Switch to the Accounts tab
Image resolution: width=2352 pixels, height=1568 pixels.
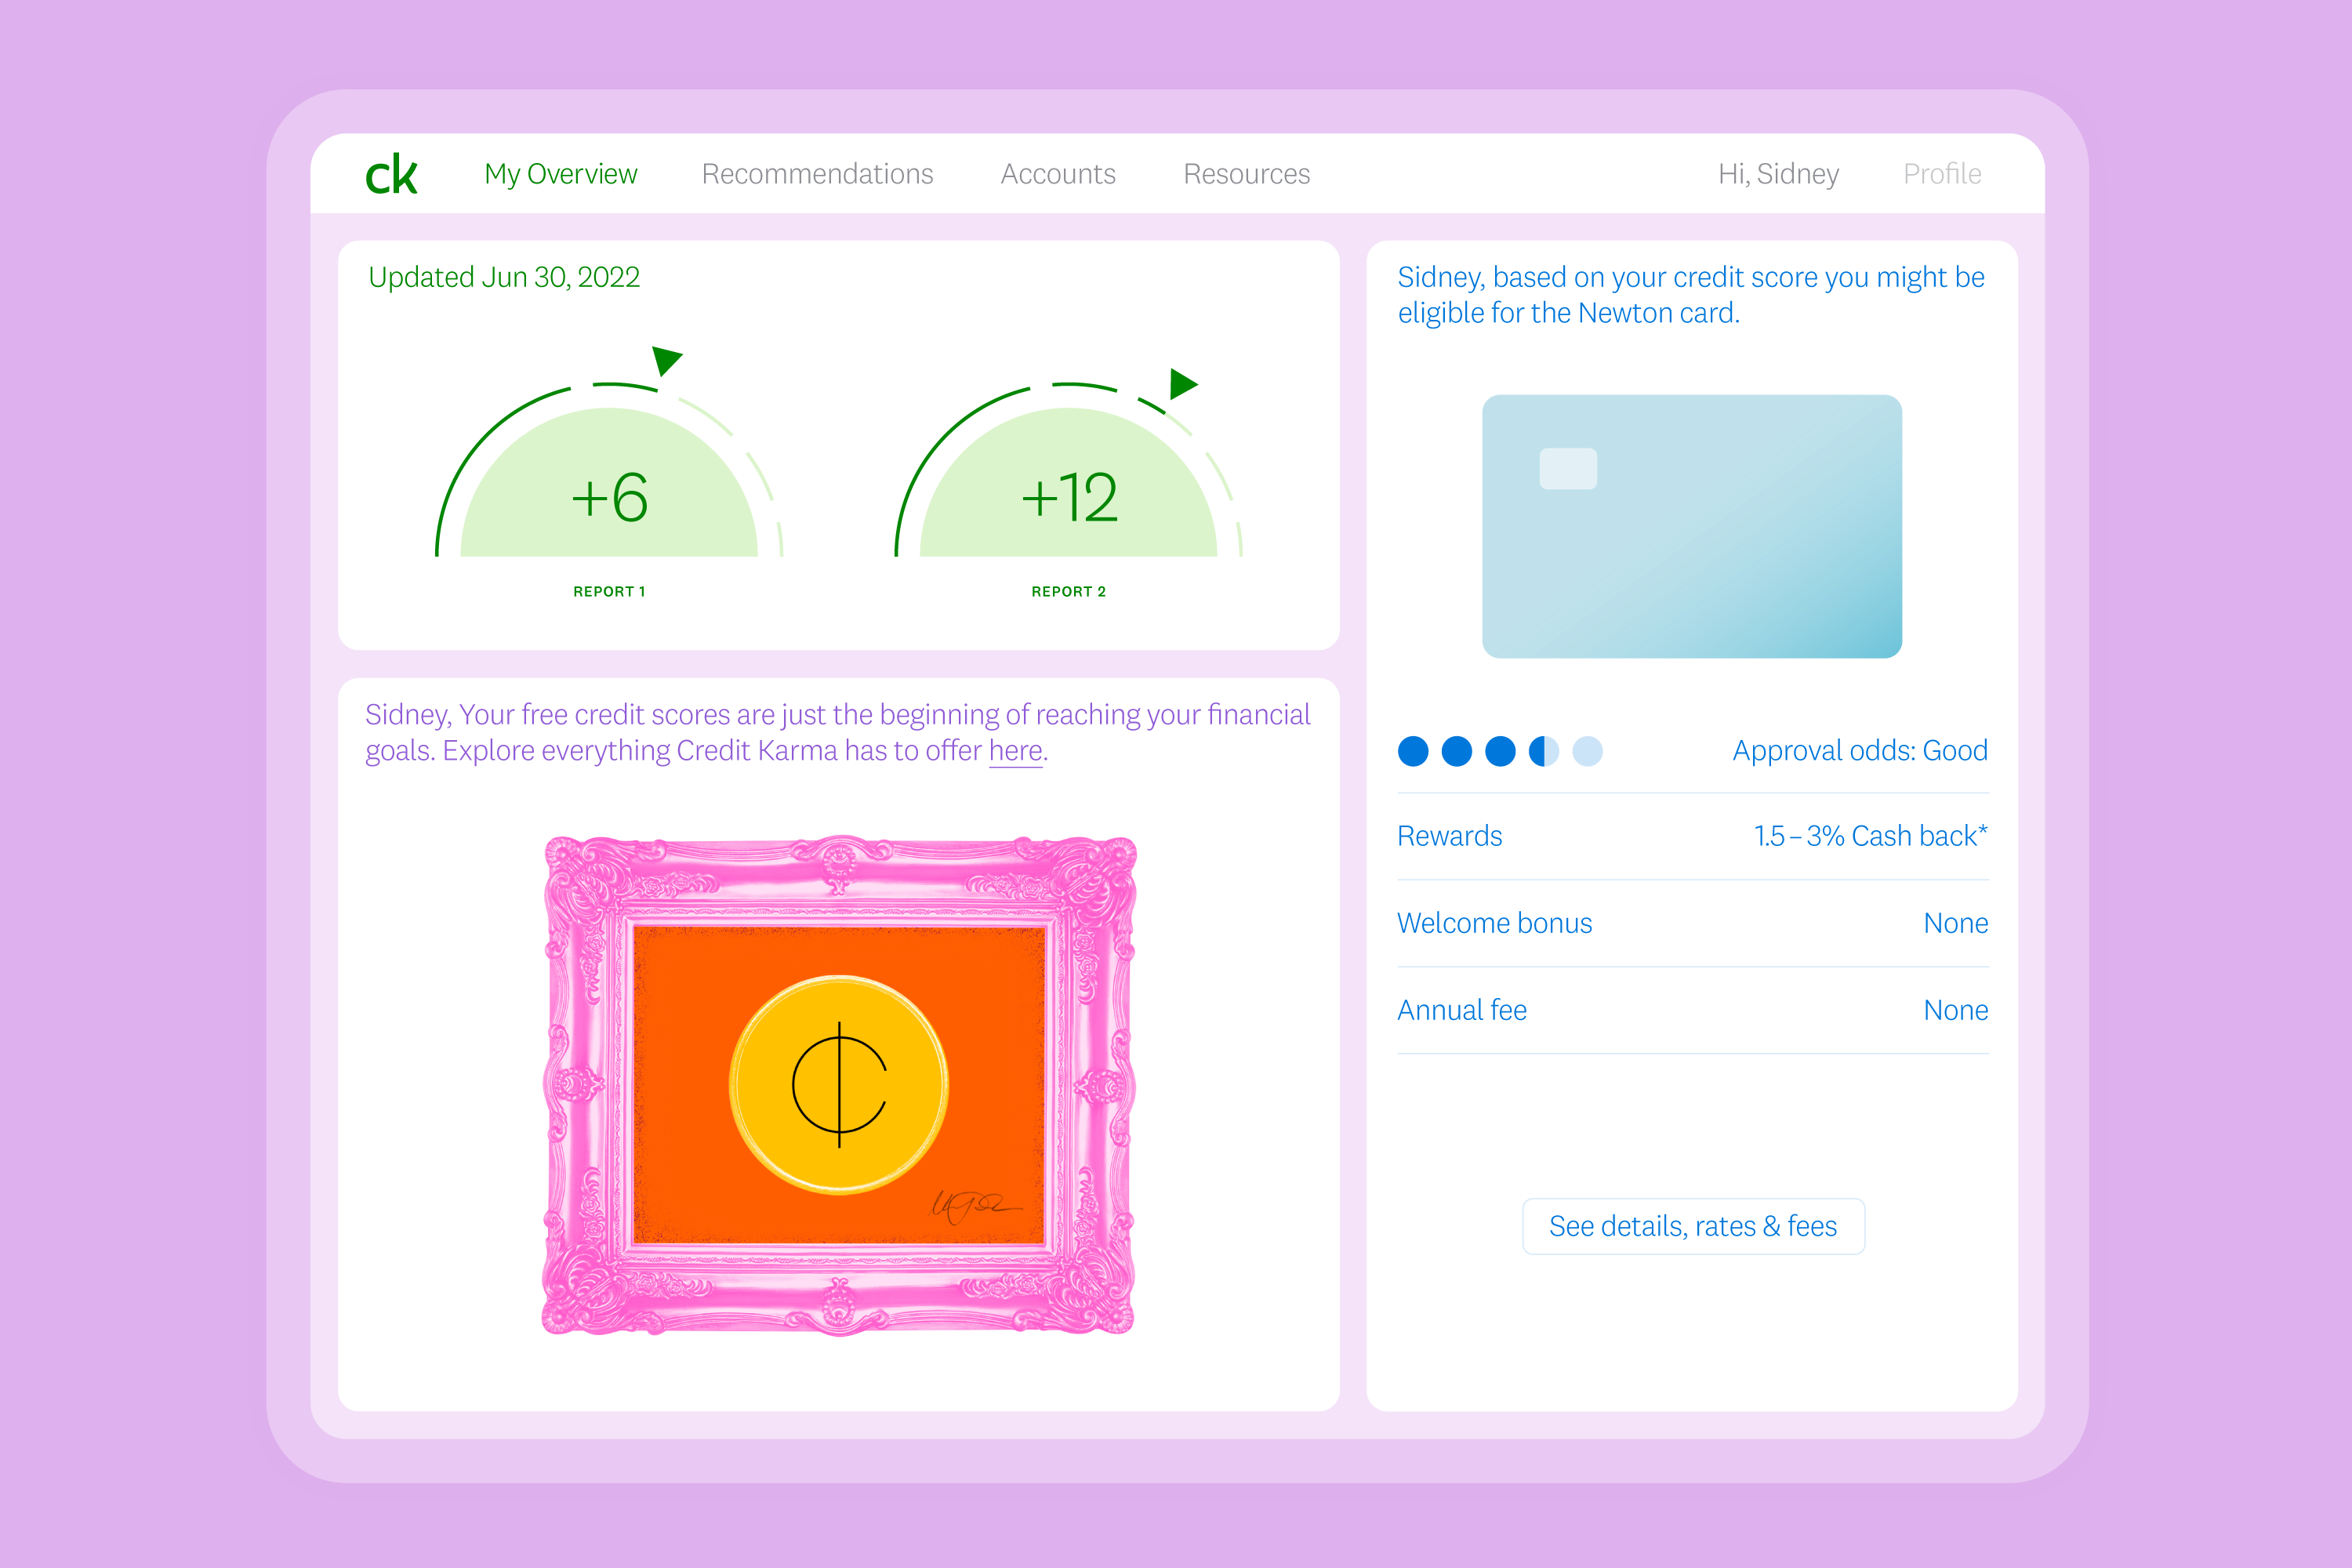tap(1058, 174)
